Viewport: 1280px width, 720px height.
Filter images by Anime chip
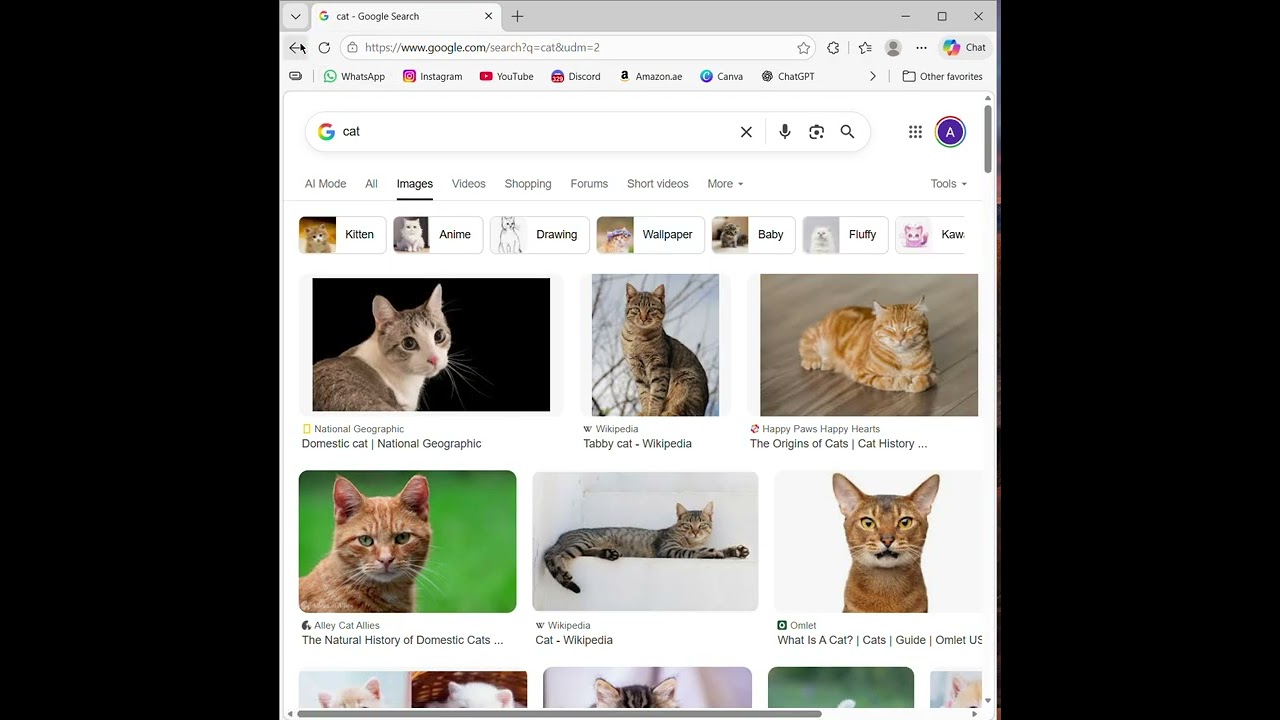point(438,235)
